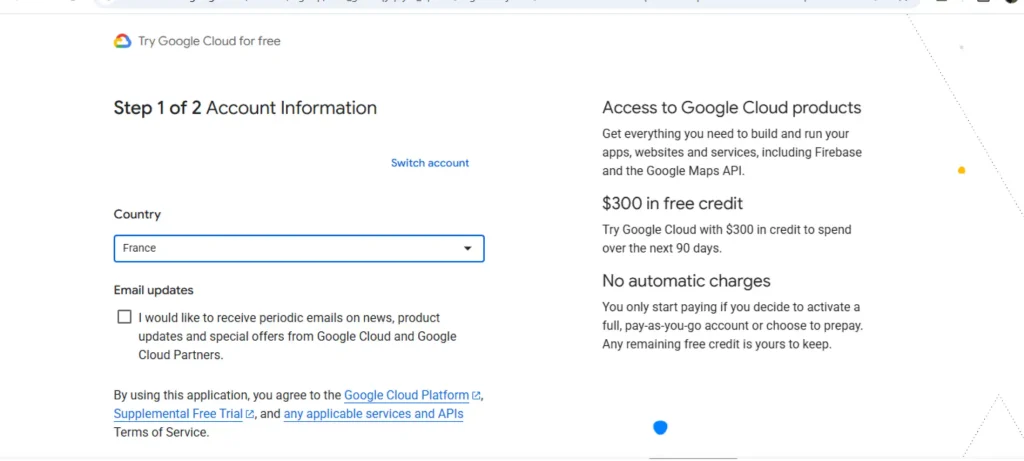Enable the periodic emails checkbox
Screen dimensions: 1024x461
tap(124, 317)
